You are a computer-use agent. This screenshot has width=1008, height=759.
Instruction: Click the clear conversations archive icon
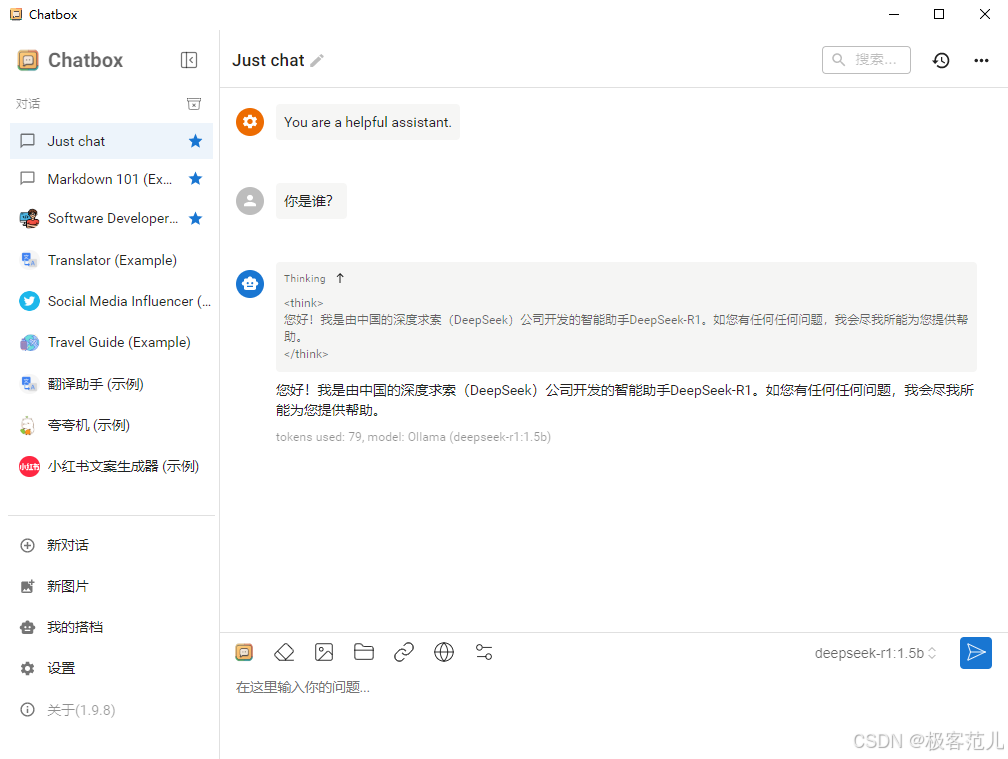pos(194,103)
